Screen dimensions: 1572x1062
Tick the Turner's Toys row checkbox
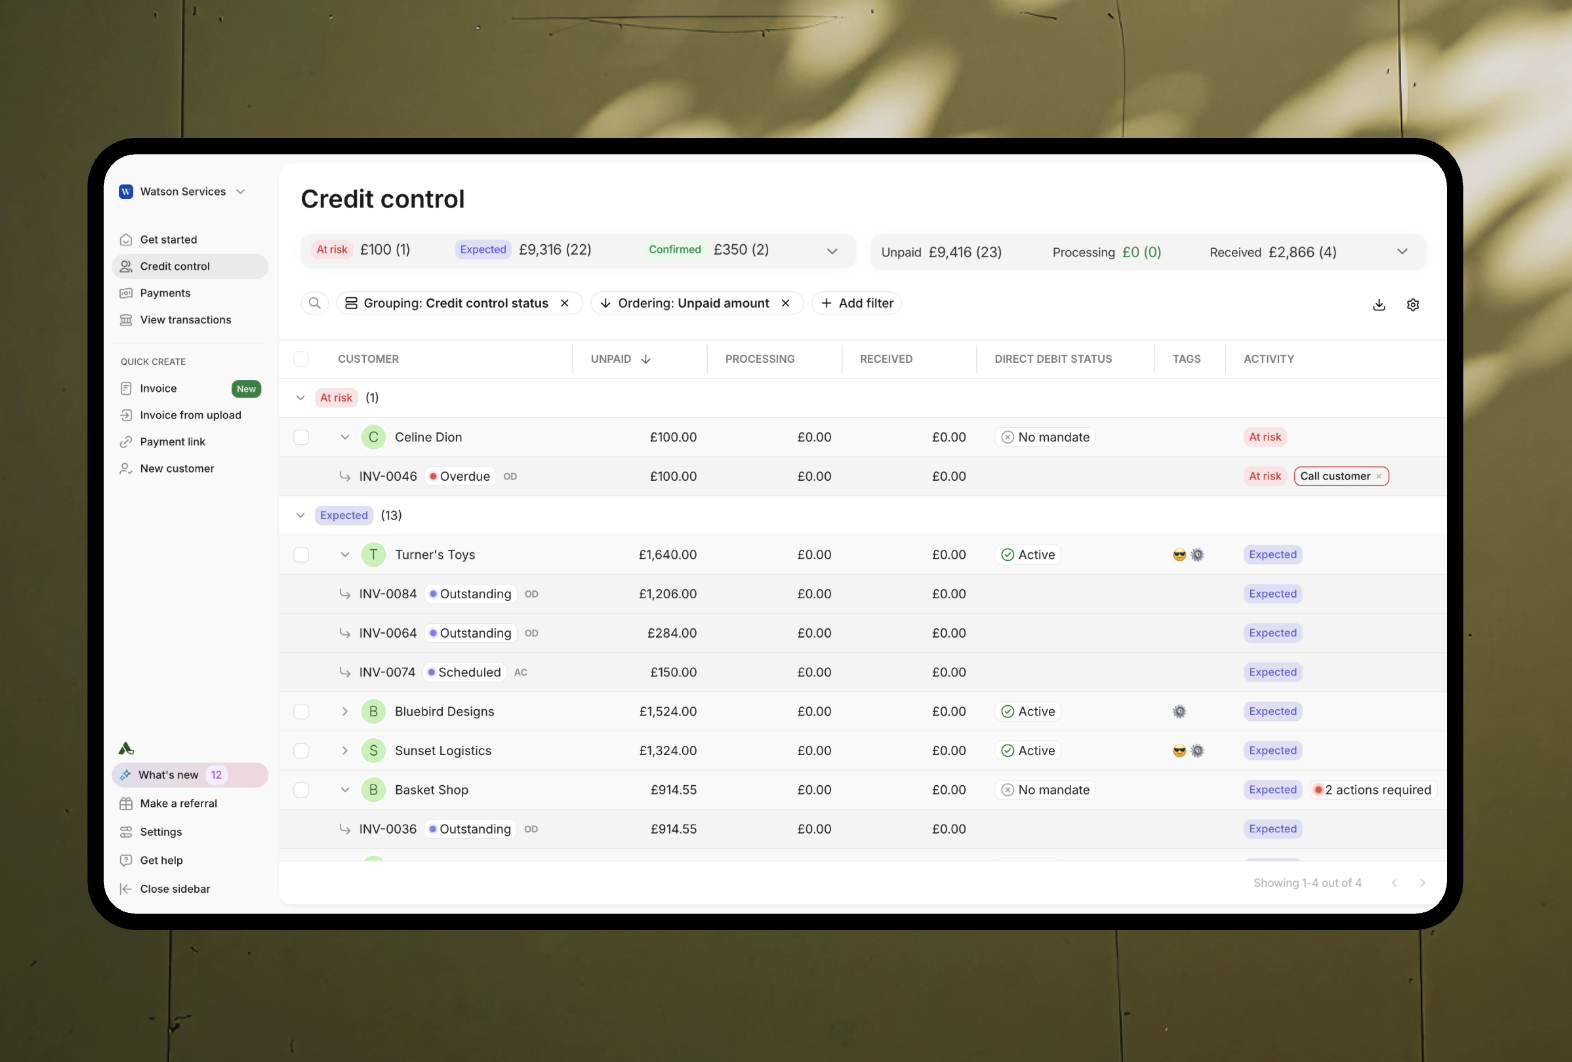[x=301, y=555]
